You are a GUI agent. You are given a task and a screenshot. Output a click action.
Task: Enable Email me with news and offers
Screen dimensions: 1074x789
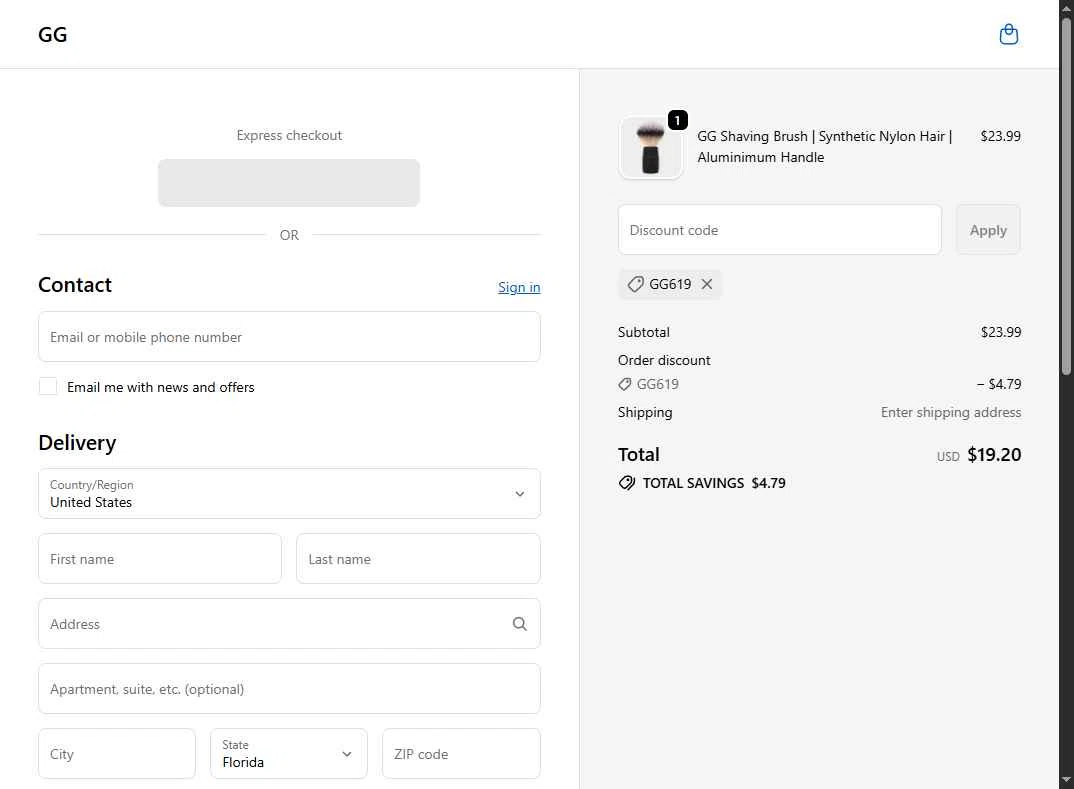pyautogui.click(x=48, y=387)
